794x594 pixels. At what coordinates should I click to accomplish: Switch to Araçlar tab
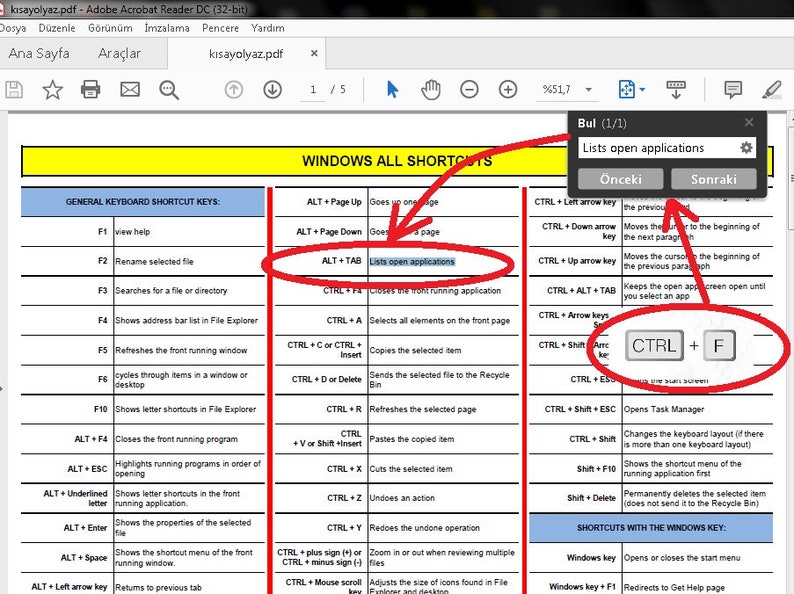point(120,53)
